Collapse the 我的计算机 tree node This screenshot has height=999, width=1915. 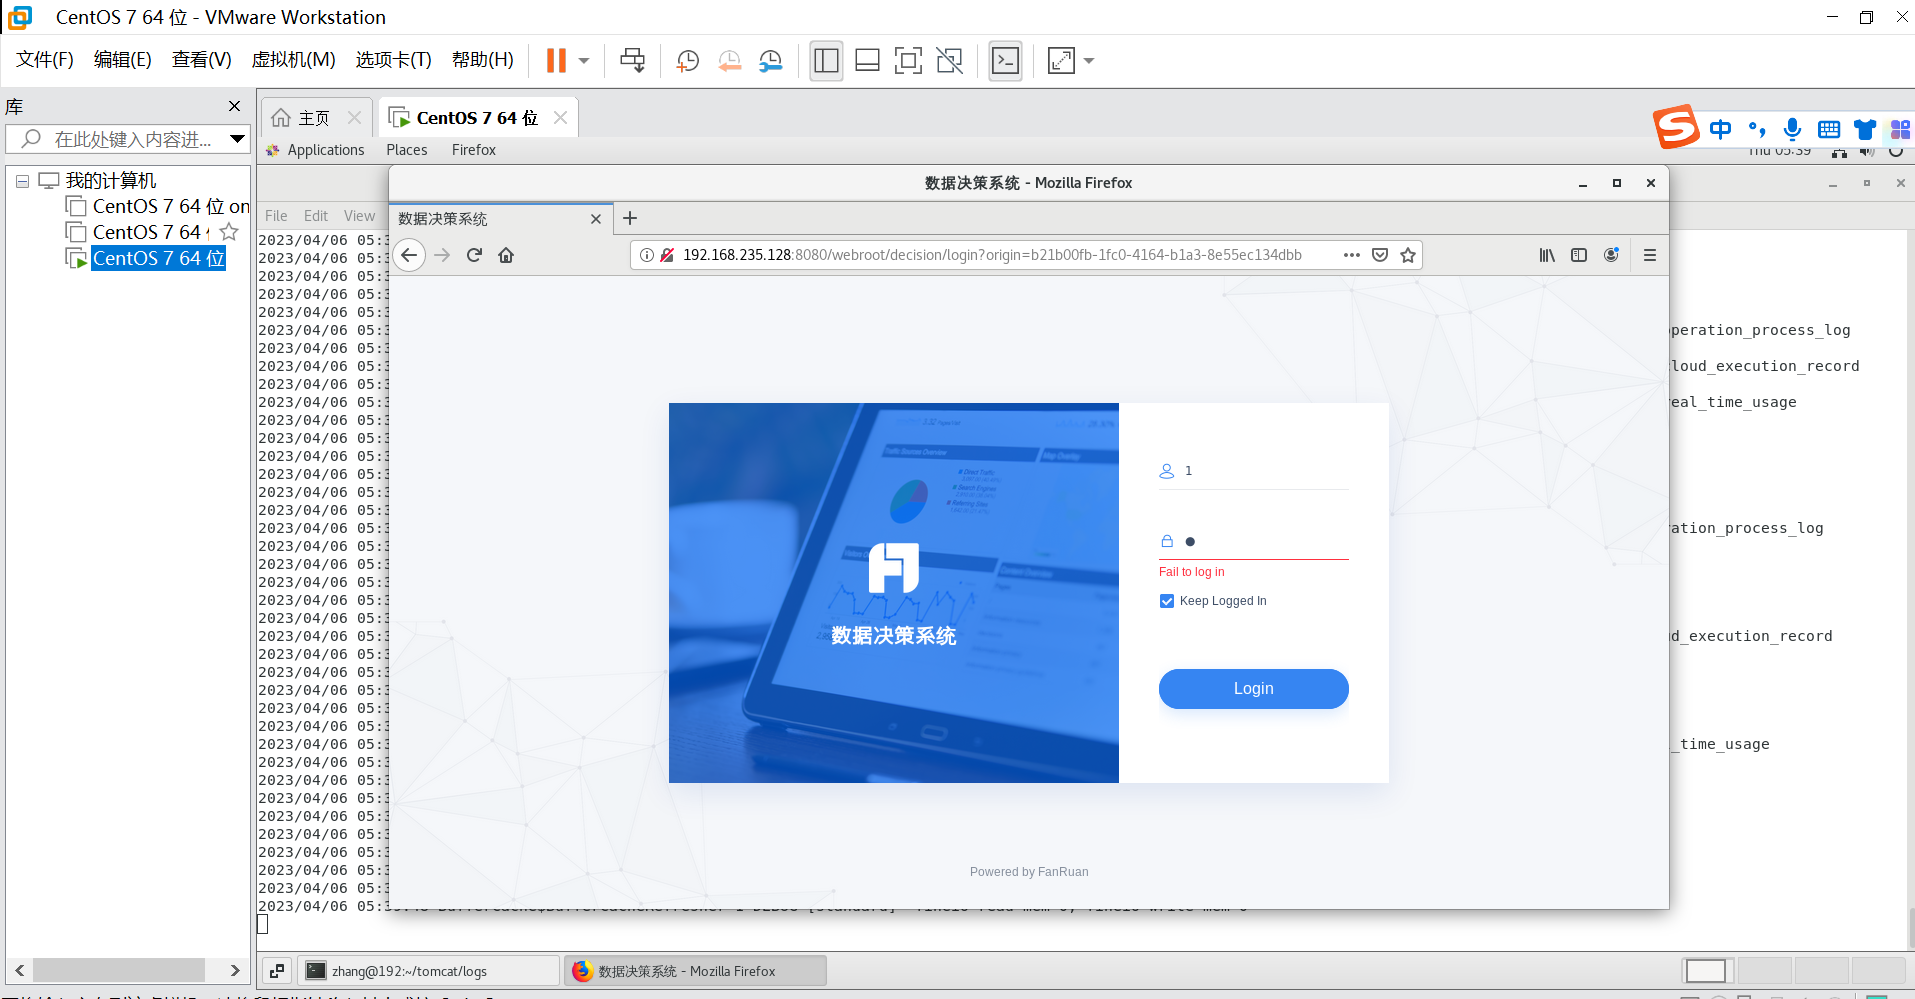coord(22,181)
